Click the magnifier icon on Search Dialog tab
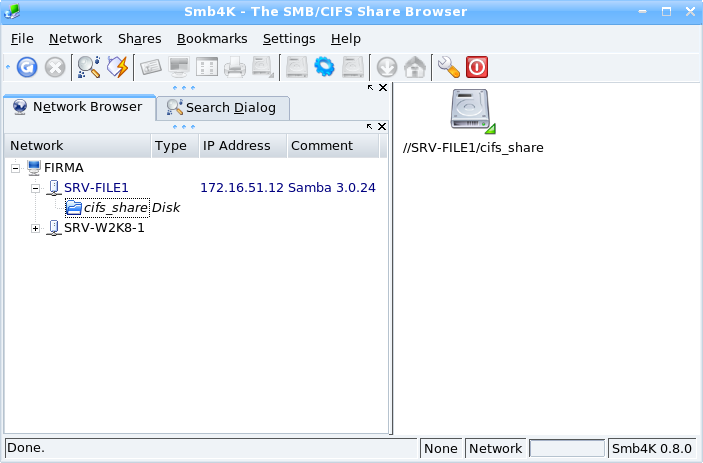This screenshot has height=463, width=703. (174, 107)
